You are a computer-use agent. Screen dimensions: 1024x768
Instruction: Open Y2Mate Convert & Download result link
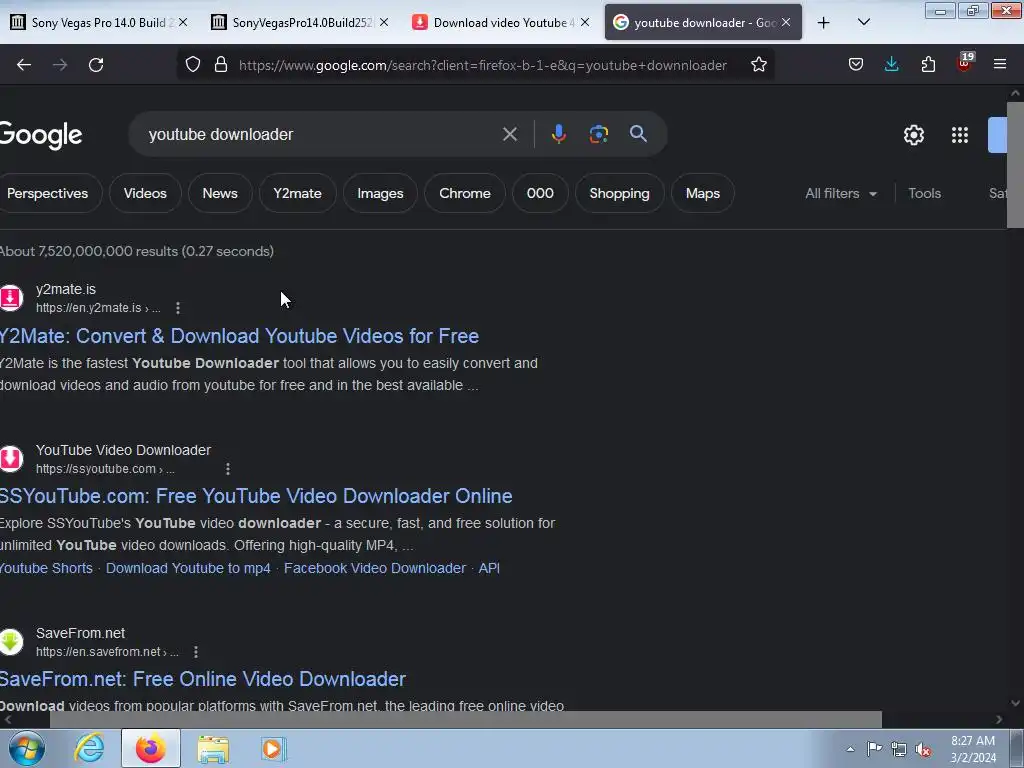tap(239, 336)
